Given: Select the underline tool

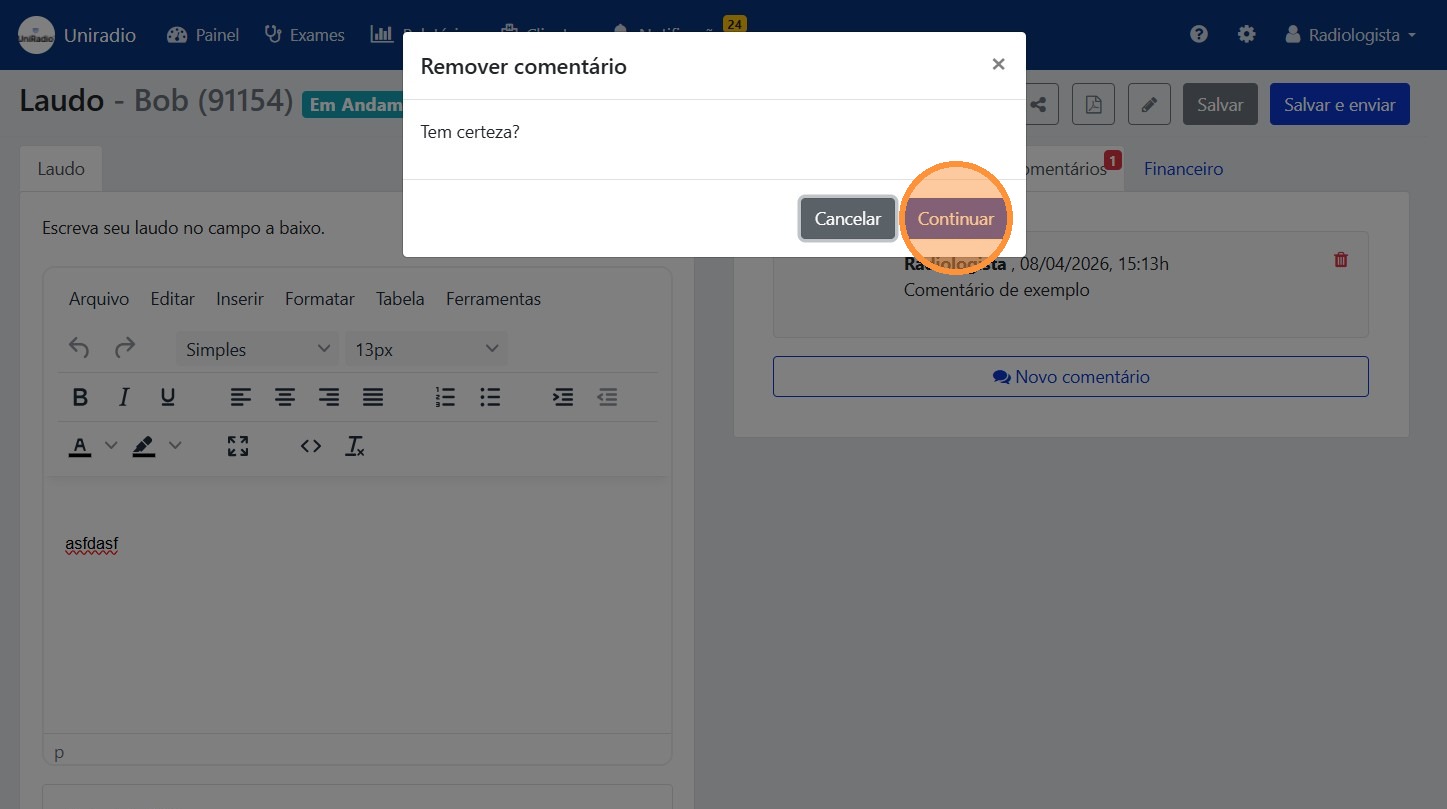Looking at the screenshot, I should (168, 396).
